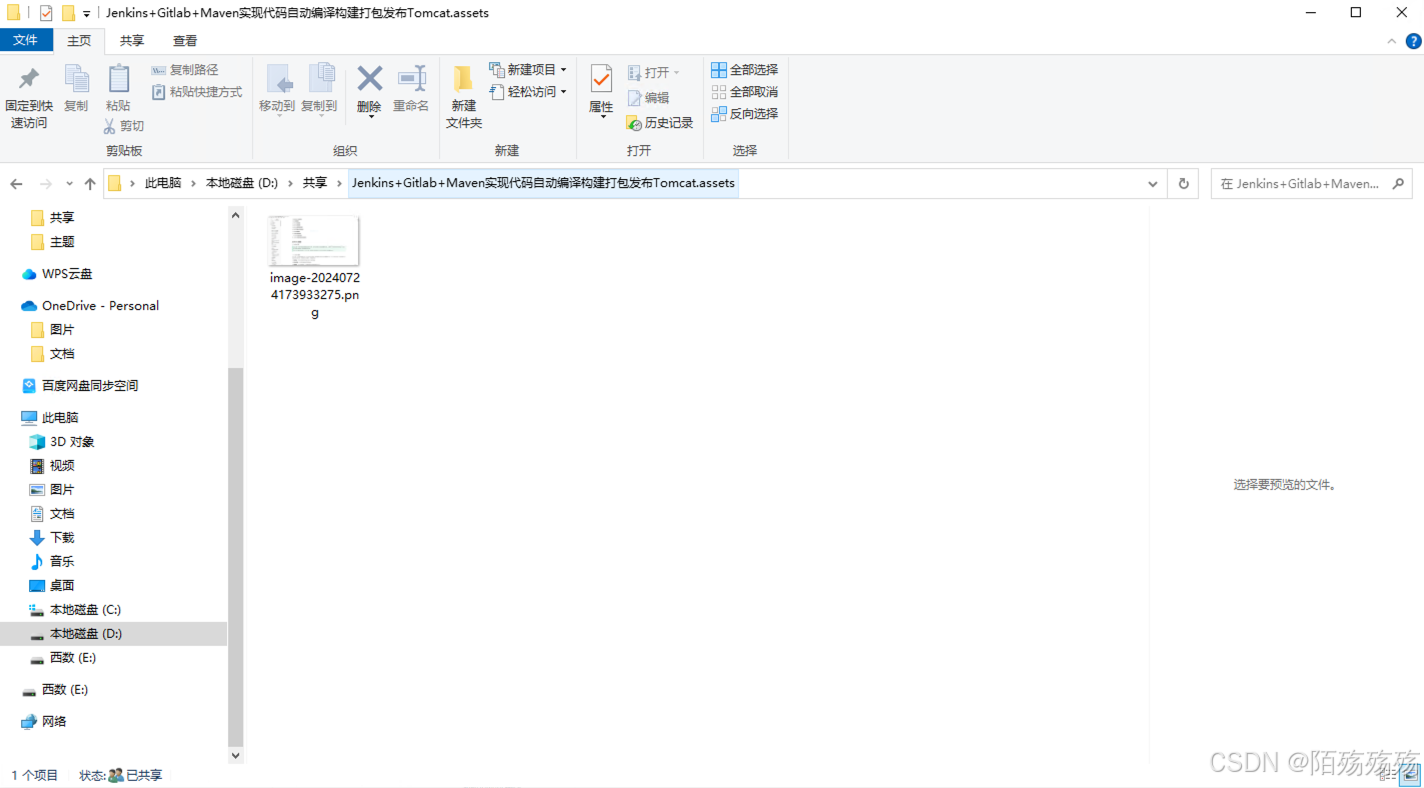Open recent locations dropdown arrow
This screenshot has width=1424, height=788.
(x=69, y=184)
